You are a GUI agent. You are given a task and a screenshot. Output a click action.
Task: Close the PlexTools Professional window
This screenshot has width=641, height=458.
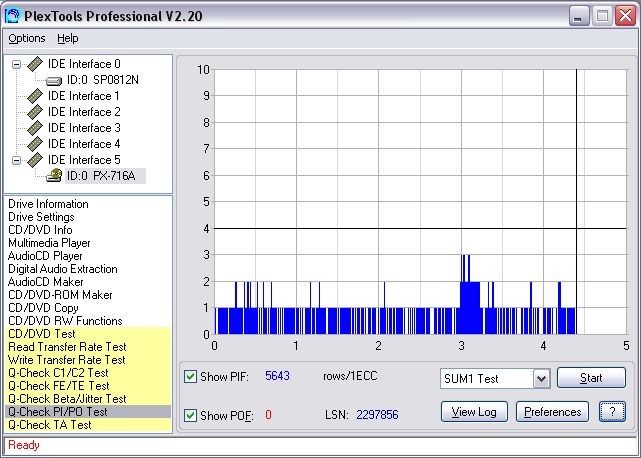[625, 16]
